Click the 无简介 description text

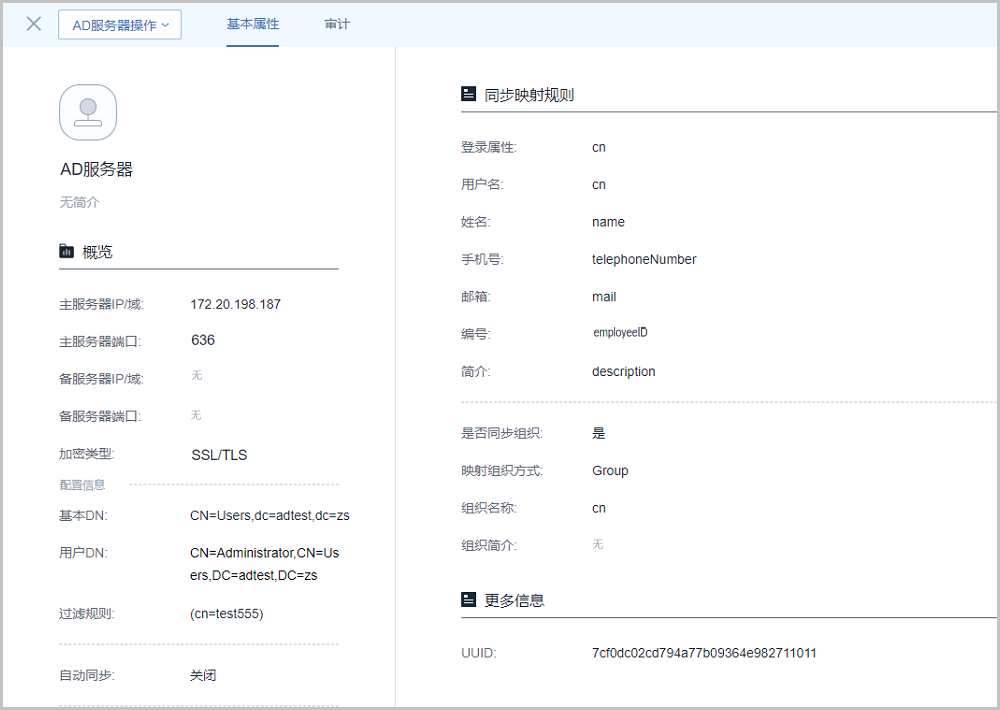coord(80,202)
